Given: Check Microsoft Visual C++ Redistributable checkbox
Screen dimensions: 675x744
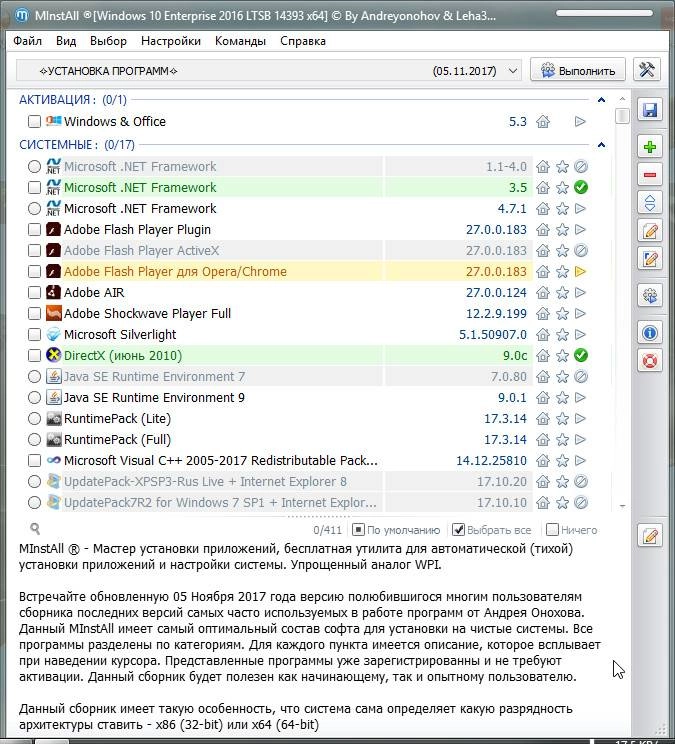Looking at the screenshot, I should [x=34, y=461].
